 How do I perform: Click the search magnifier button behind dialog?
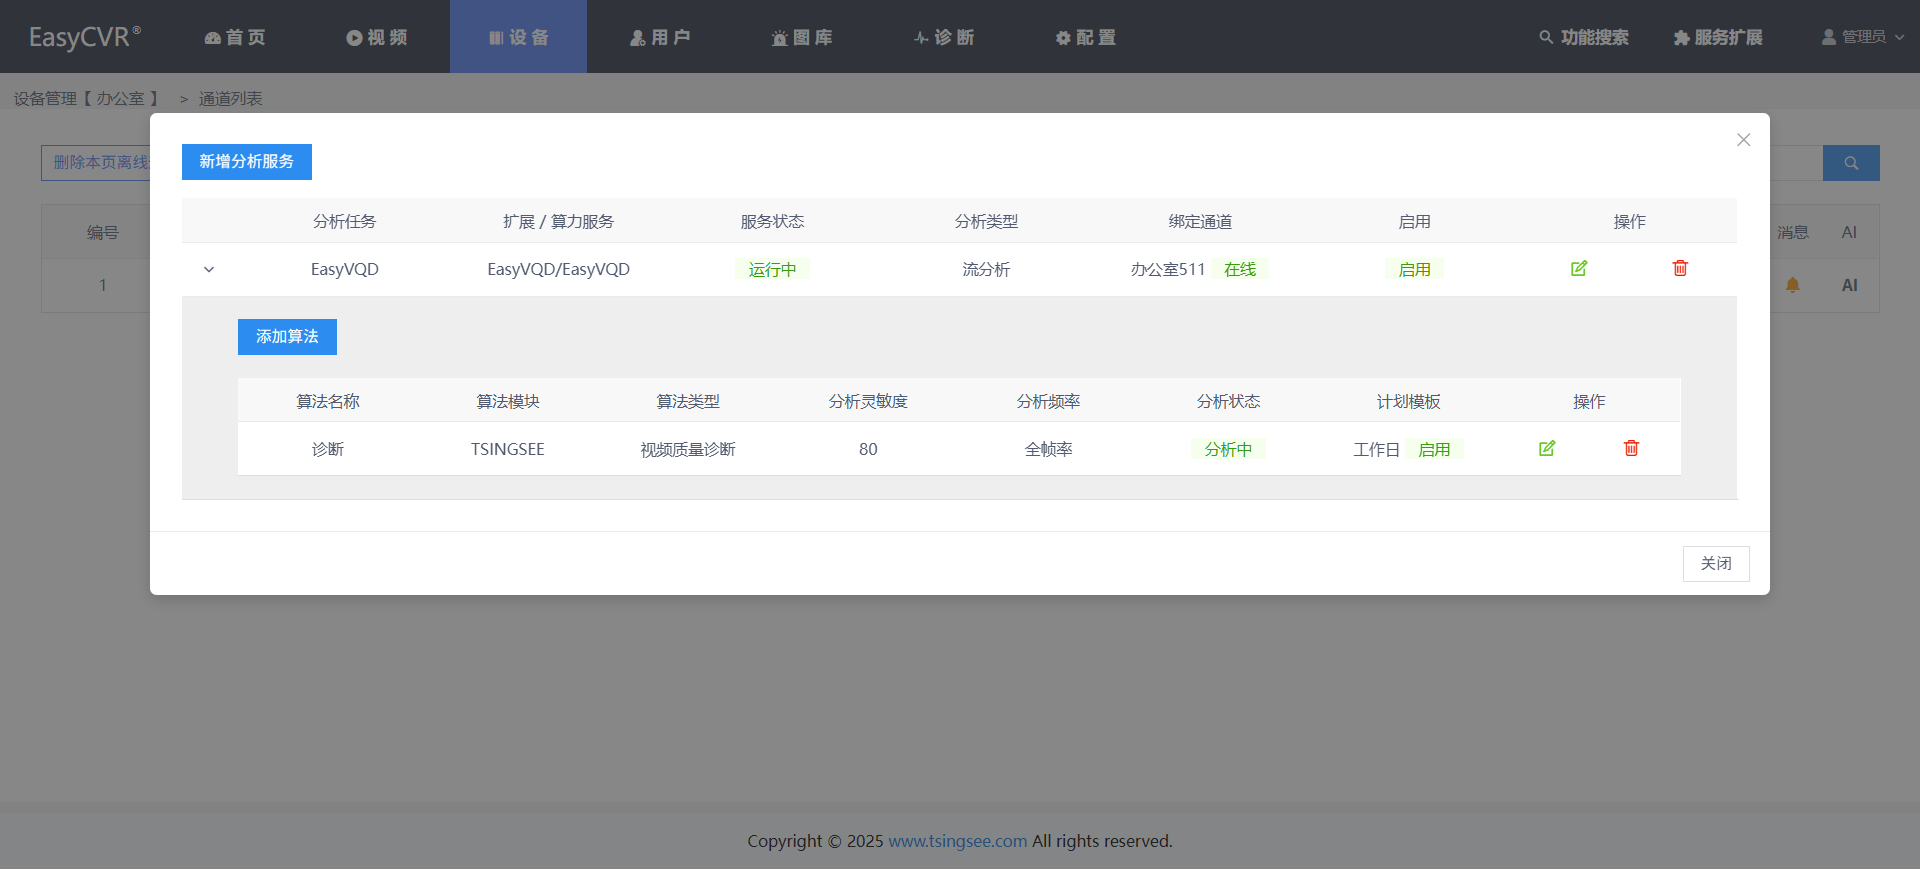(1851, 163)
